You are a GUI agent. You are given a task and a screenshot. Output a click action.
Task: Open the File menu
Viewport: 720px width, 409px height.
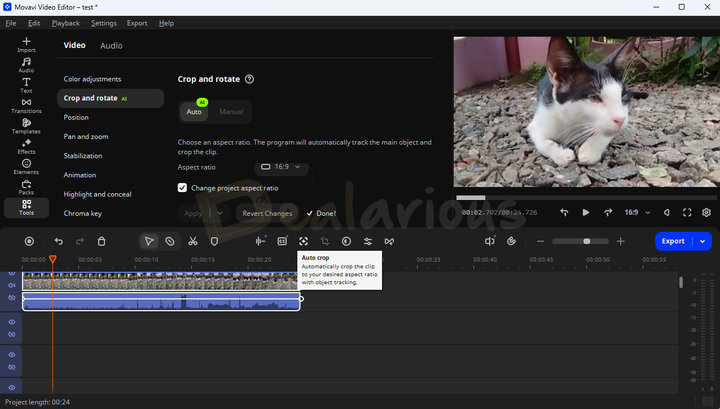(x=11, y=23)
